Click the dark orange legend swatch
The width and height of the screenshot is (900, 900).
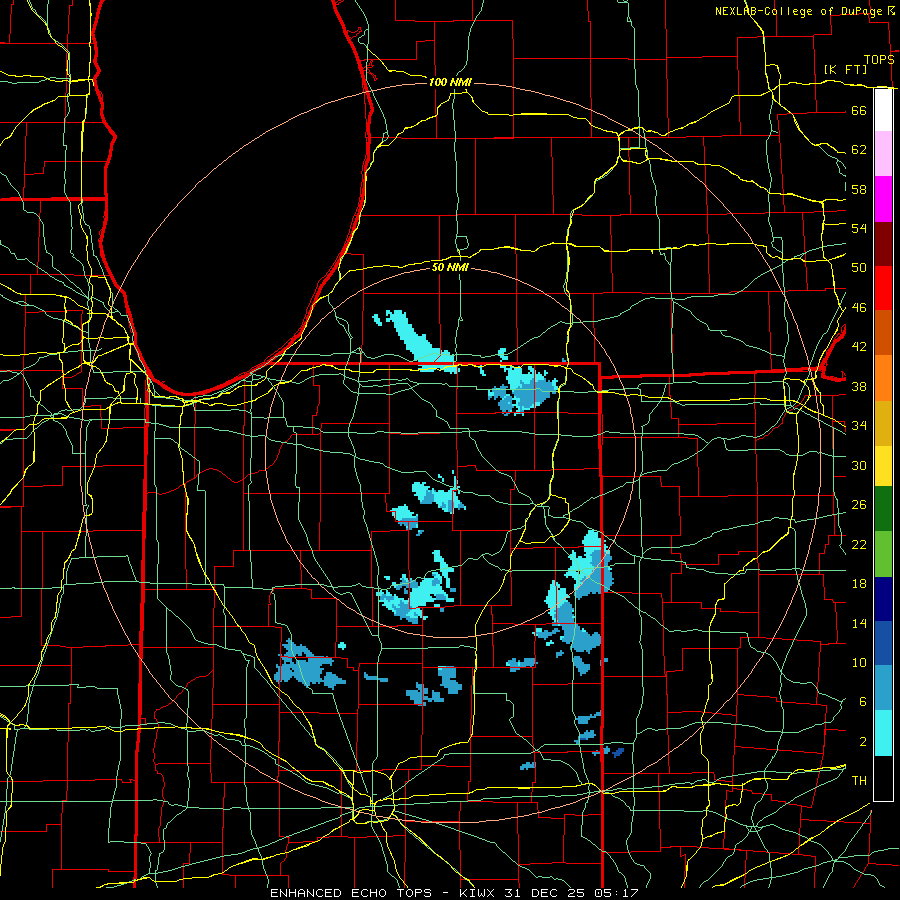(x=883, y=332)
